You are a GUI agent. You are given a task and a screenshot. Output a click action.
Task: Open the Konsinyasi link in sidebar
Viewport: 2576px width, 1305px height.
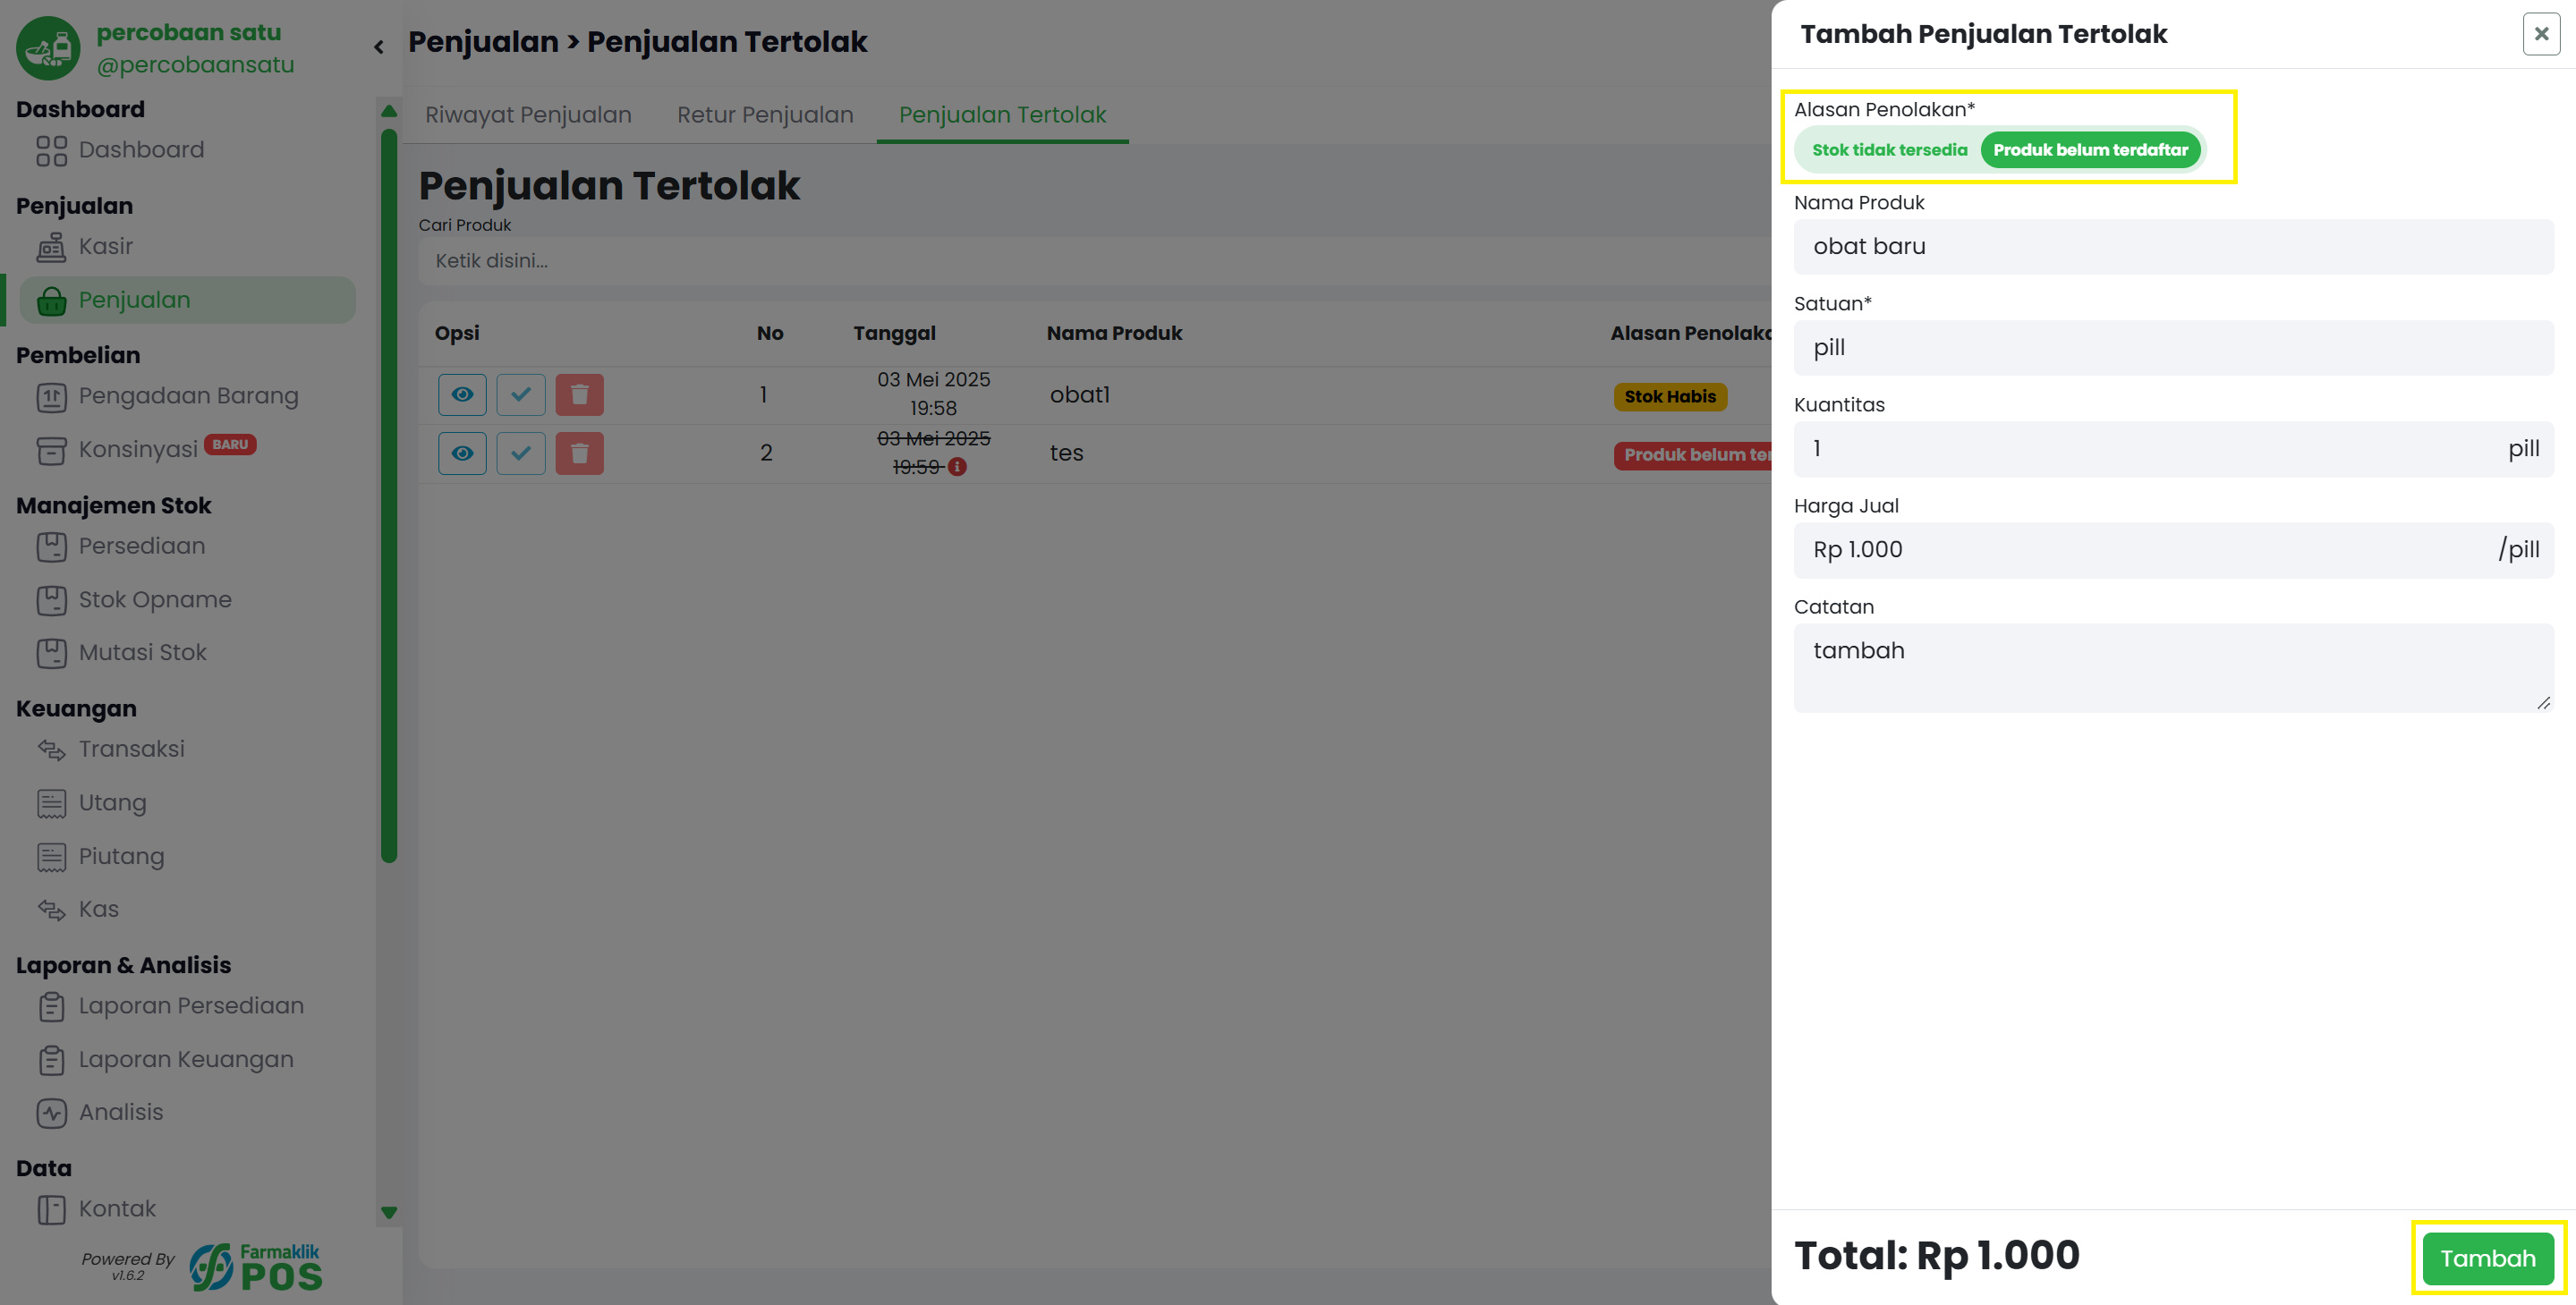pyautogui.click(x=138, y=450)
